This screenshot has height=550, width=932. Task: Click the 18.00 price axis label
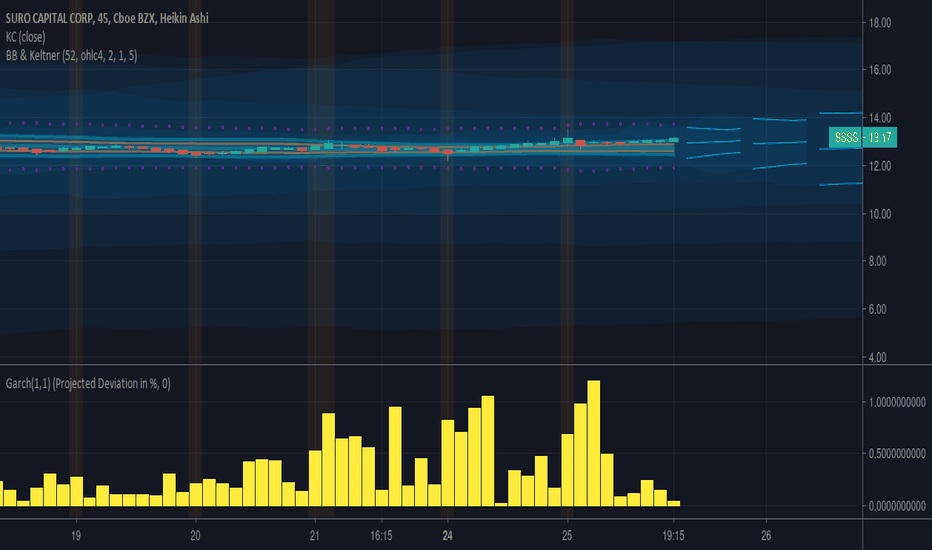(x=880, y=23)
